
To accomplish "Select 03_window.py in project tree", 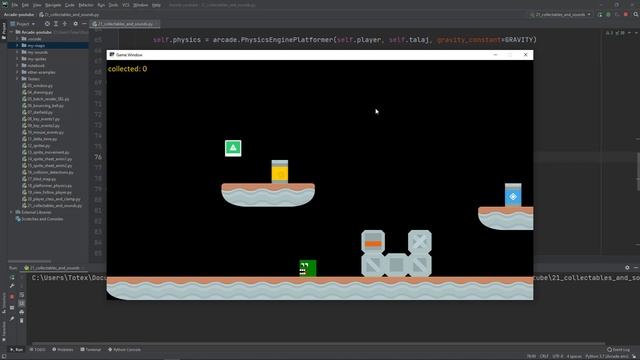I will [x=37, y=86].
